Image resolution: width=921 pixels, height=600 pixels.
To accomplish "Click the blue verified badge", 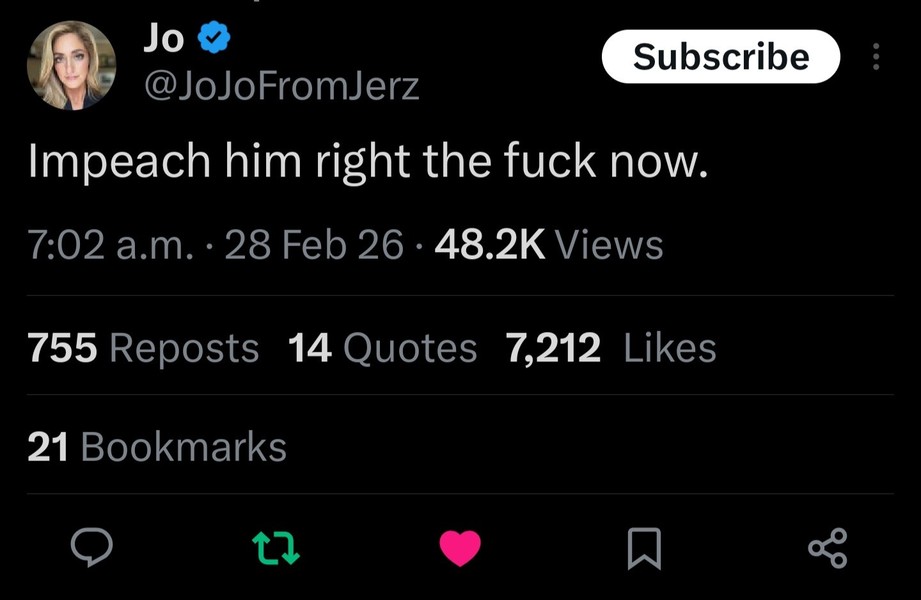I will point(214,39).
